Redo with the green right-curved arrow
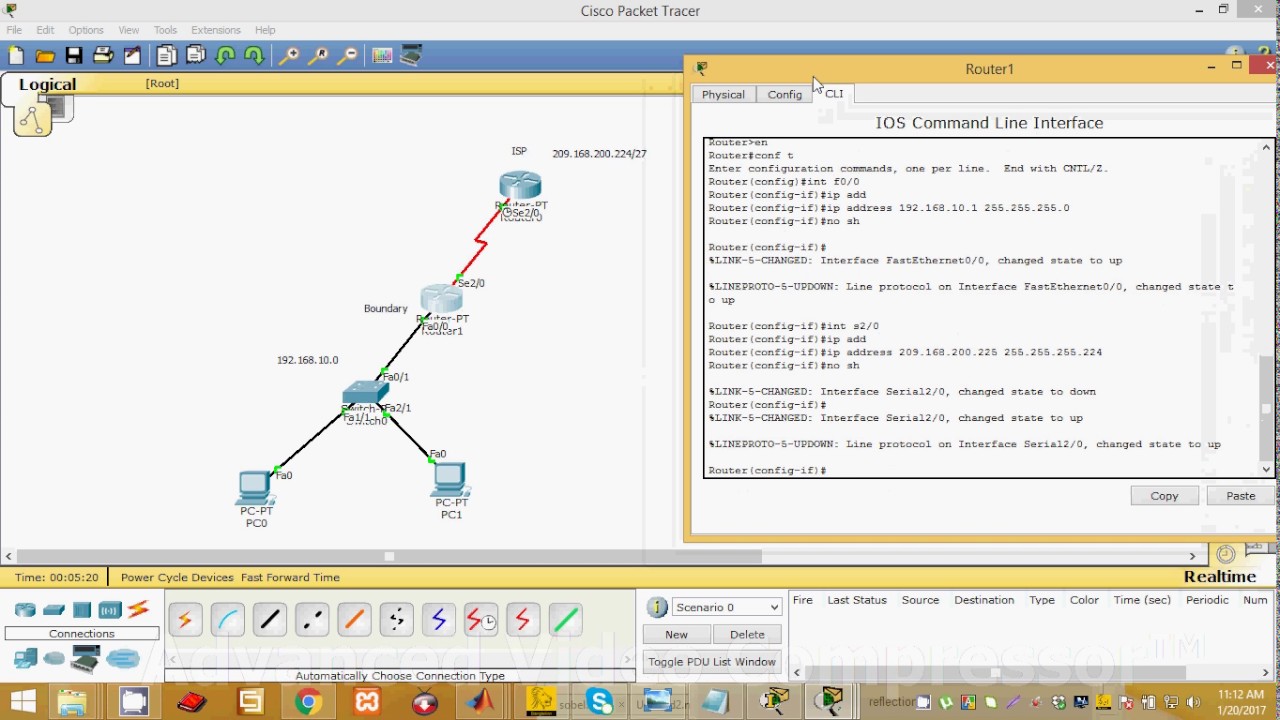The width and height of the screenshot is (1280, 720). pyautogui.click(x=254, y=56)
